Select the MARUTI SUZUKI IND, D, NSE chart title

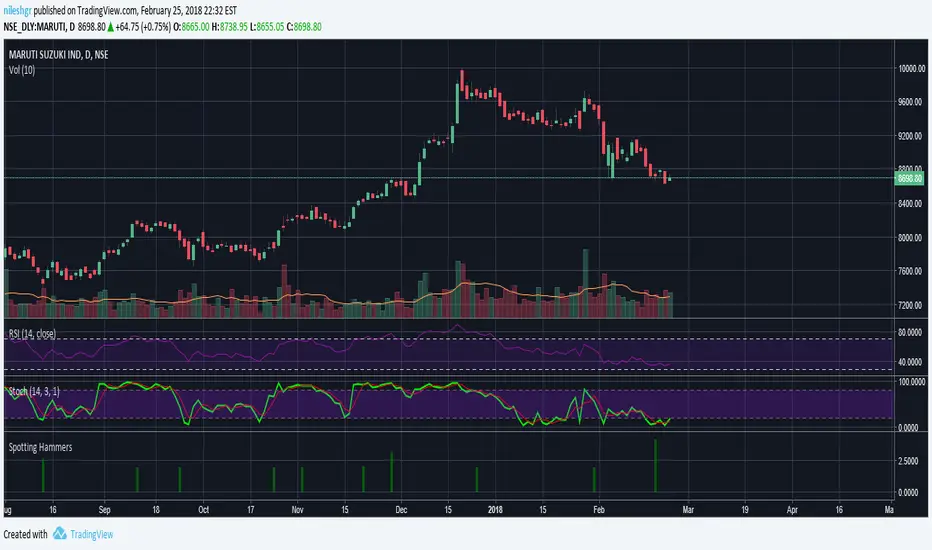point(58,55)
